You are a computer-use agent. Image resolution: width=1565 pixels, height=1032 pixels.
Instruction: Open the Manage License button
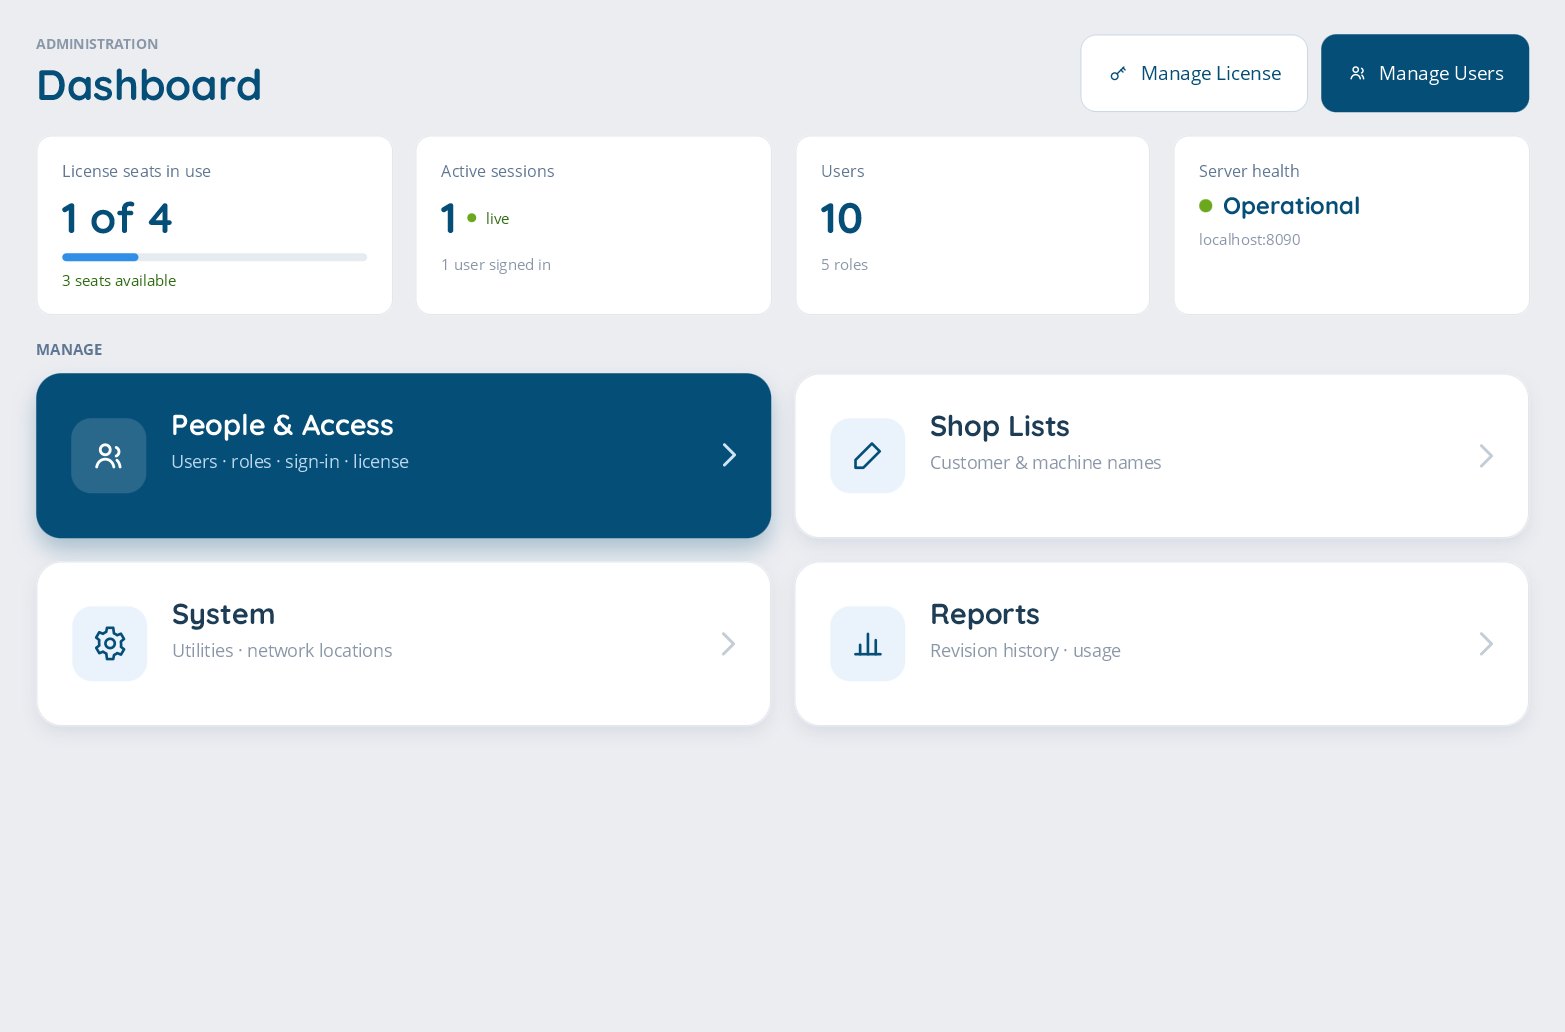pyautogui.click(x=1194, y=73)
